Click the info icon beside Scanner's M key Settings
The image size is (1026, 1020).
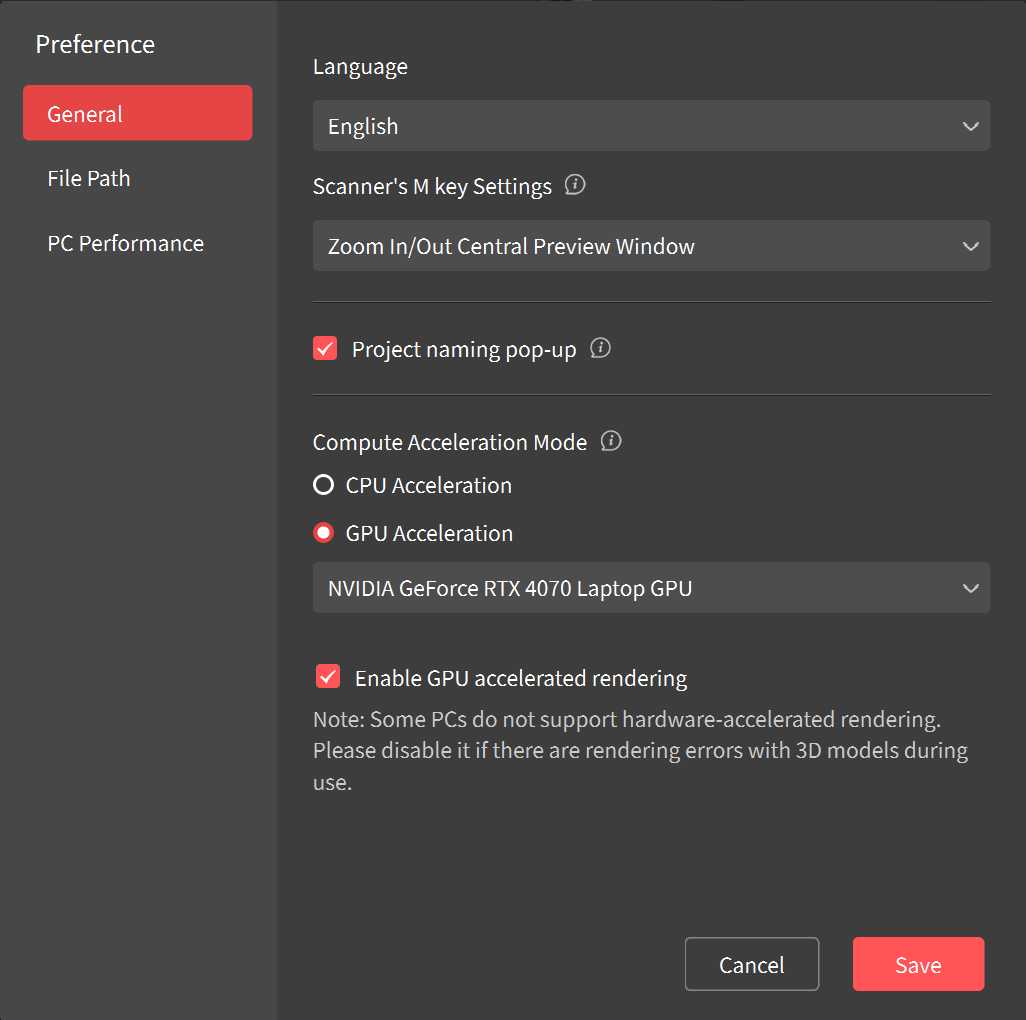575,186
